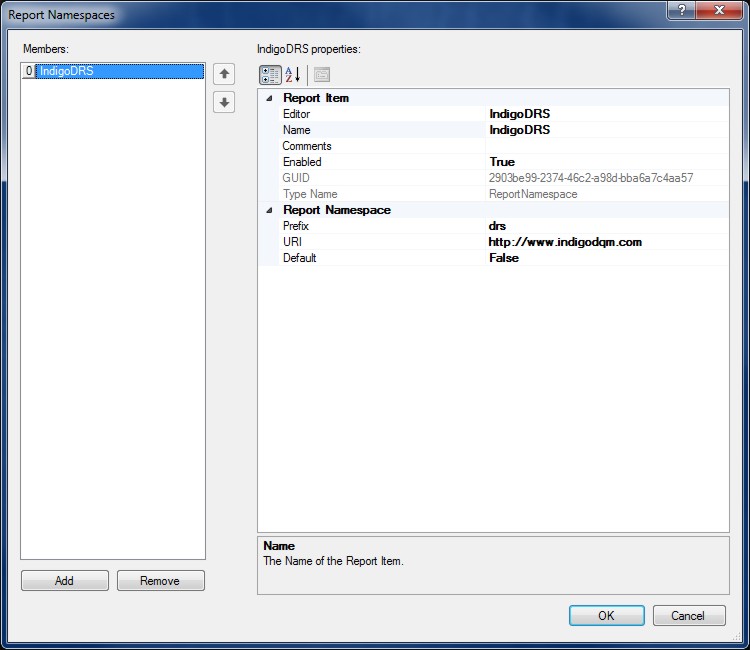Screen dimensions: 750x650
Task: Edit the Name property value field
Action: [606, 130]
